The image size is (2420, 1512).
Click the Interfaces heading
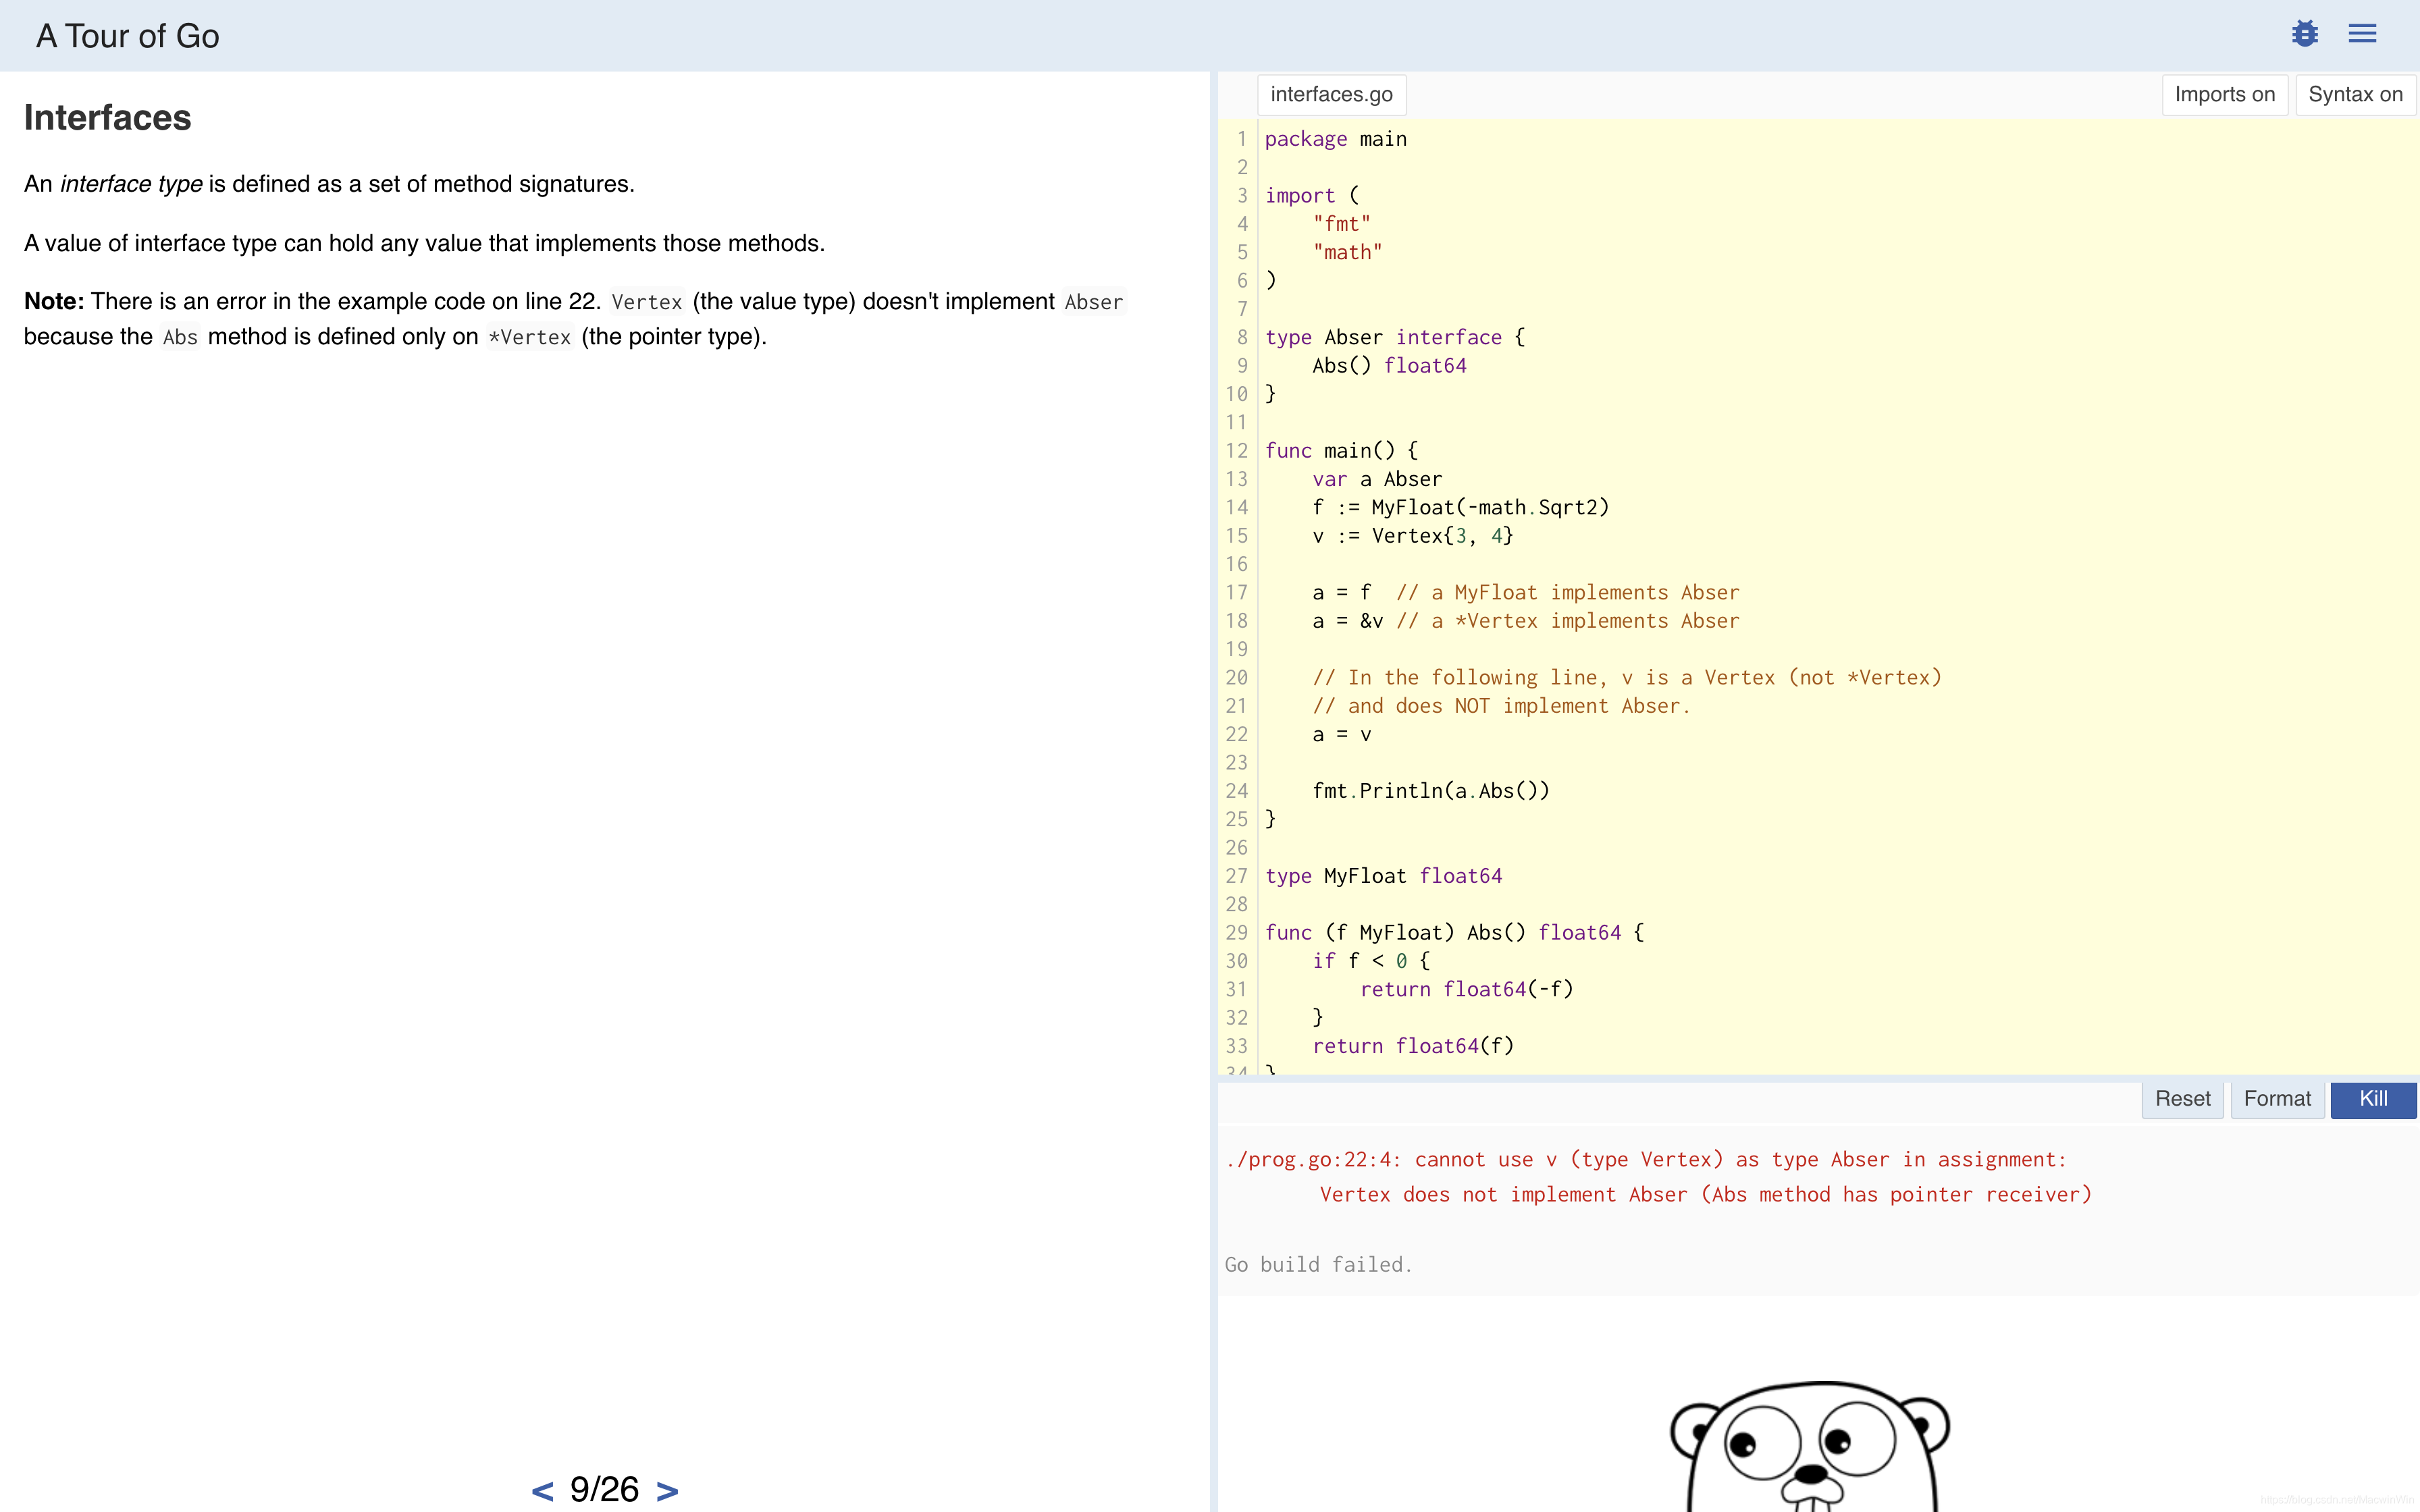[108, 118]
